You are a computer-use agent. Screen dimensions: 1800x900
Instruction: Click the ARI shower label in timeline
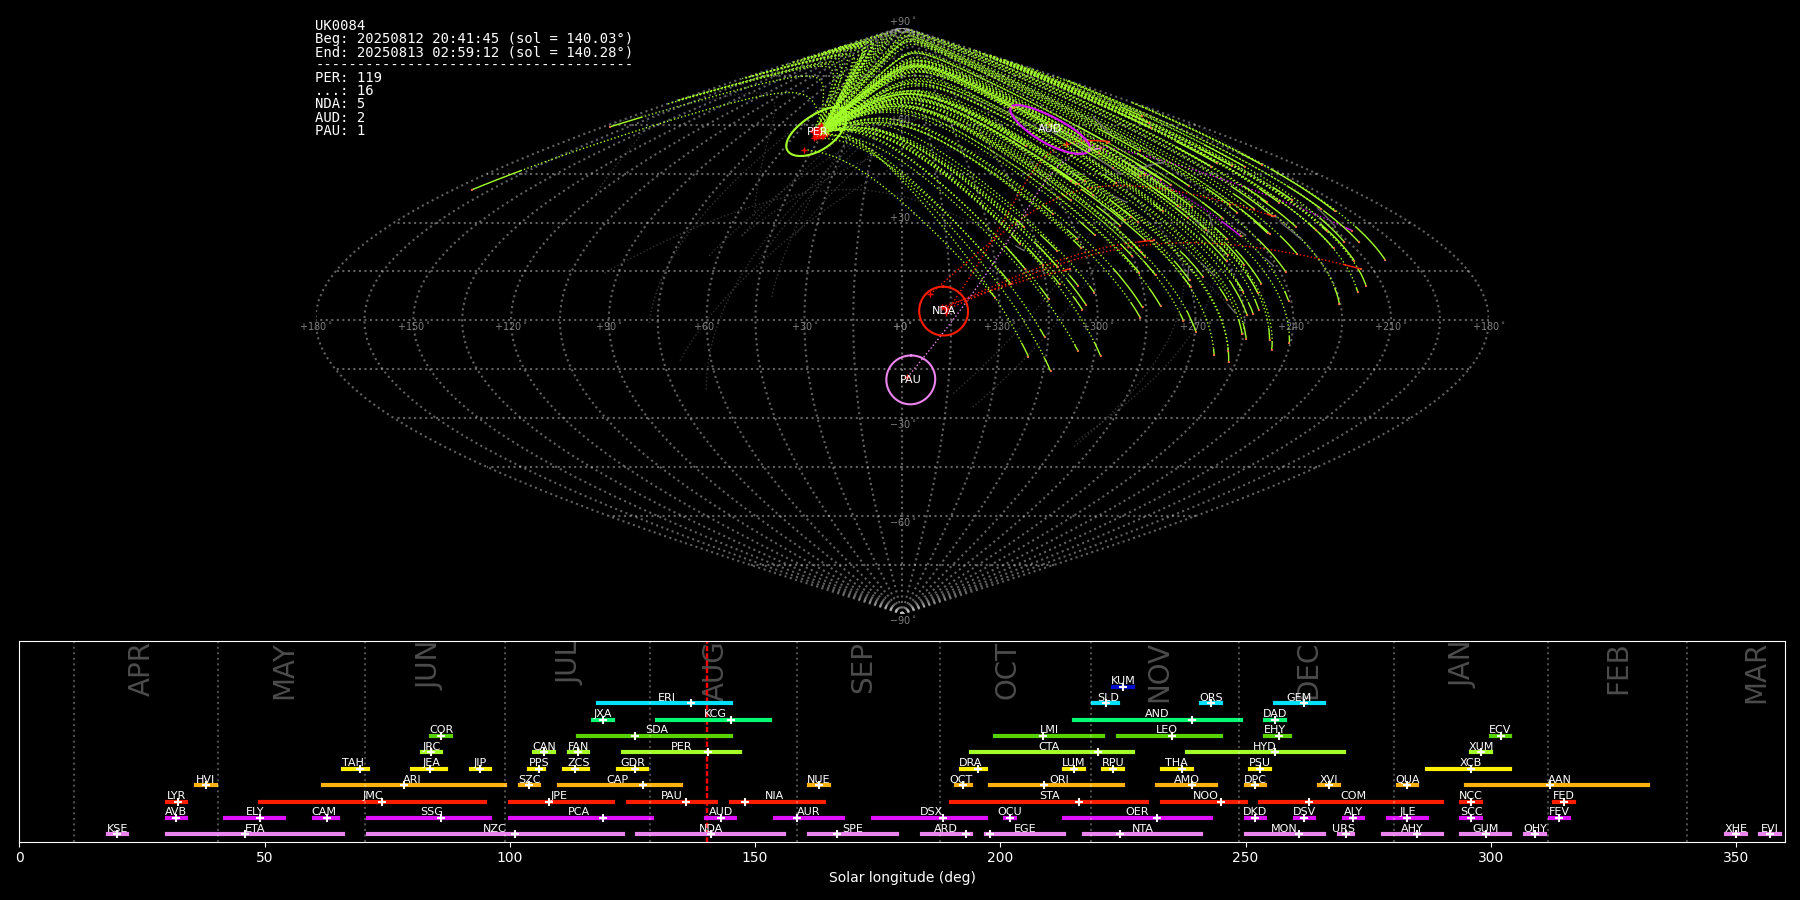coord(411,780)
